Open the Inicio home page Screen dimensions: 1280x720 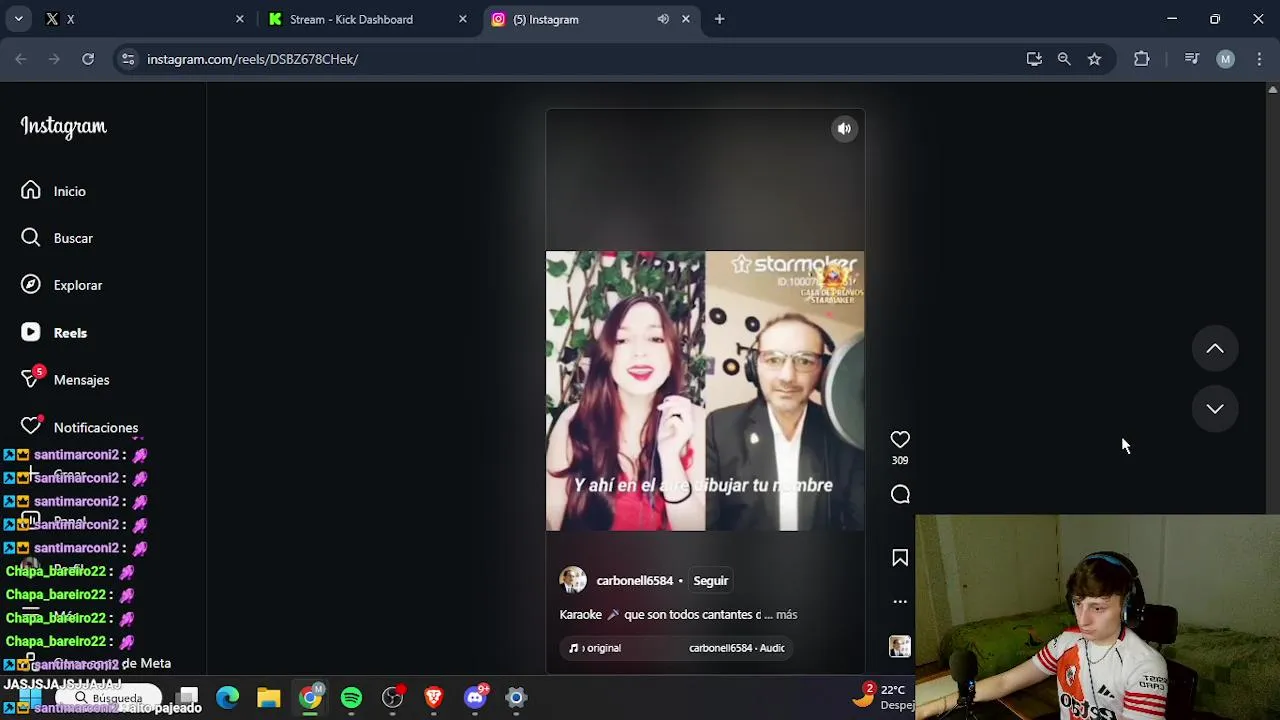click(55, 191)
